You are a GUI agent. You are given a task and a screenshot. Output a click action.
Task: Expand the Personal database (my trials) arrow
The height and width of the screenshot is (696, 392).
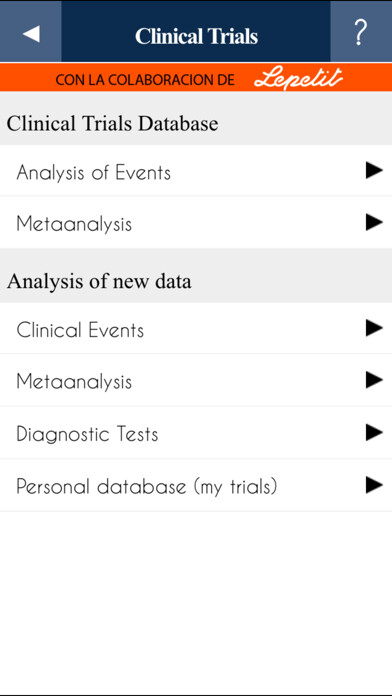(374, 485)
